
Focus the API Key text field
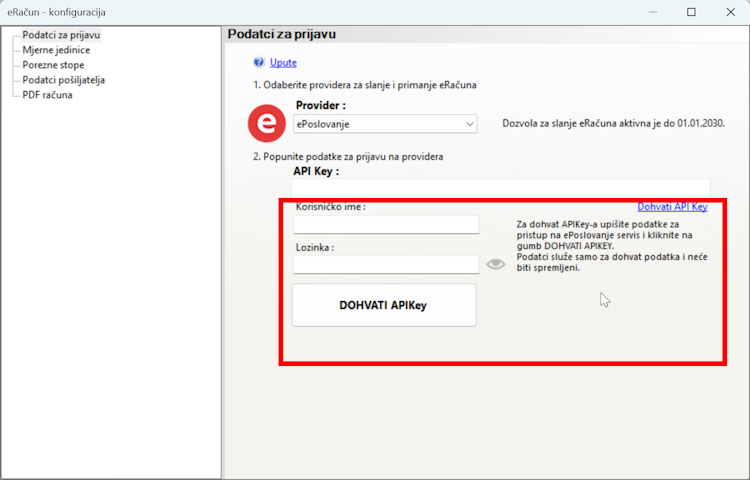click(x=500, y=187)
